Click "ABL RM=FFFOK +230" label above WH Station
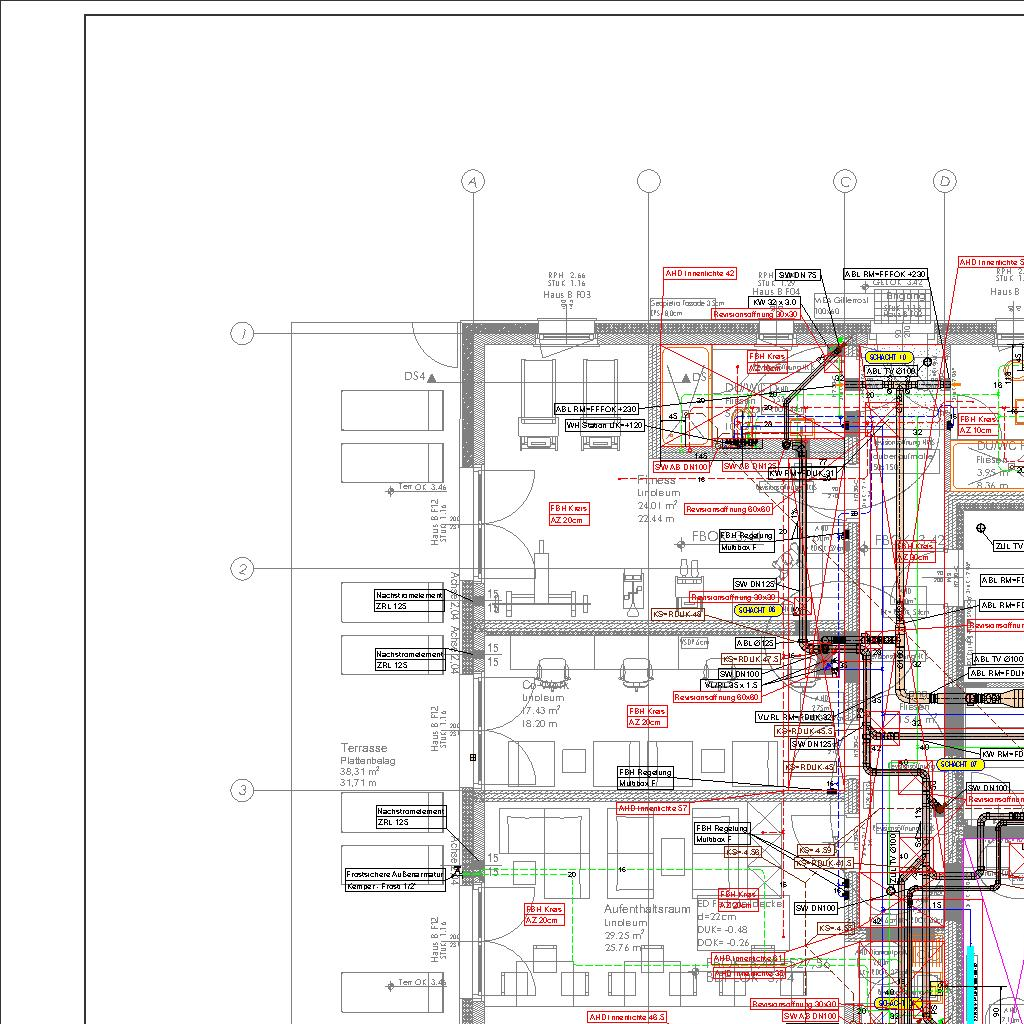The image size is (1024, 1024). coord(596,409)
